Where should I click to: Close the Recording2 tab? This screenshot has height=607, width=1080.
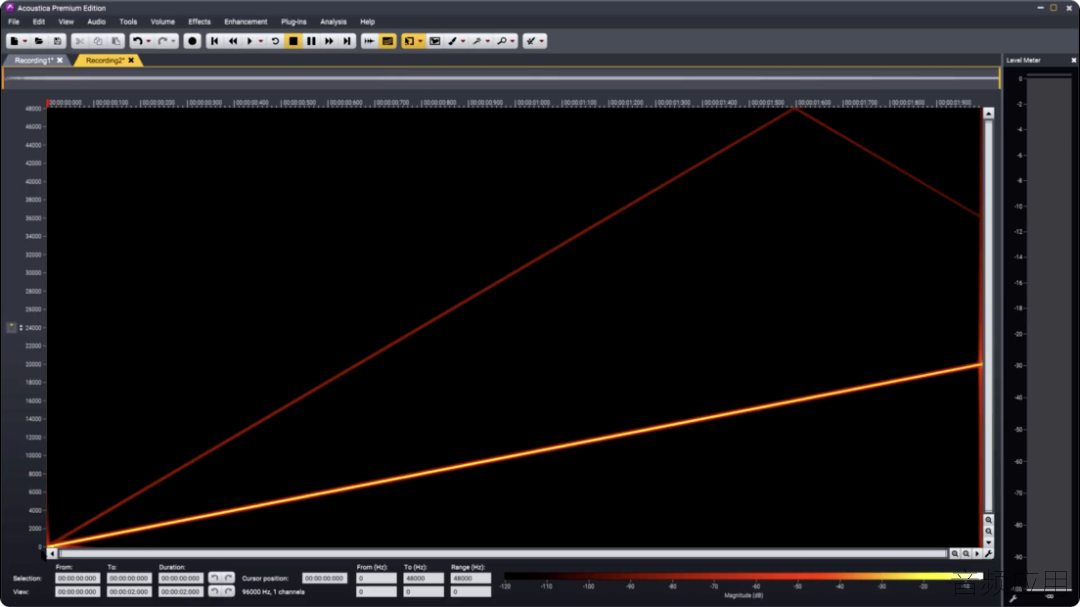(131, 61)
